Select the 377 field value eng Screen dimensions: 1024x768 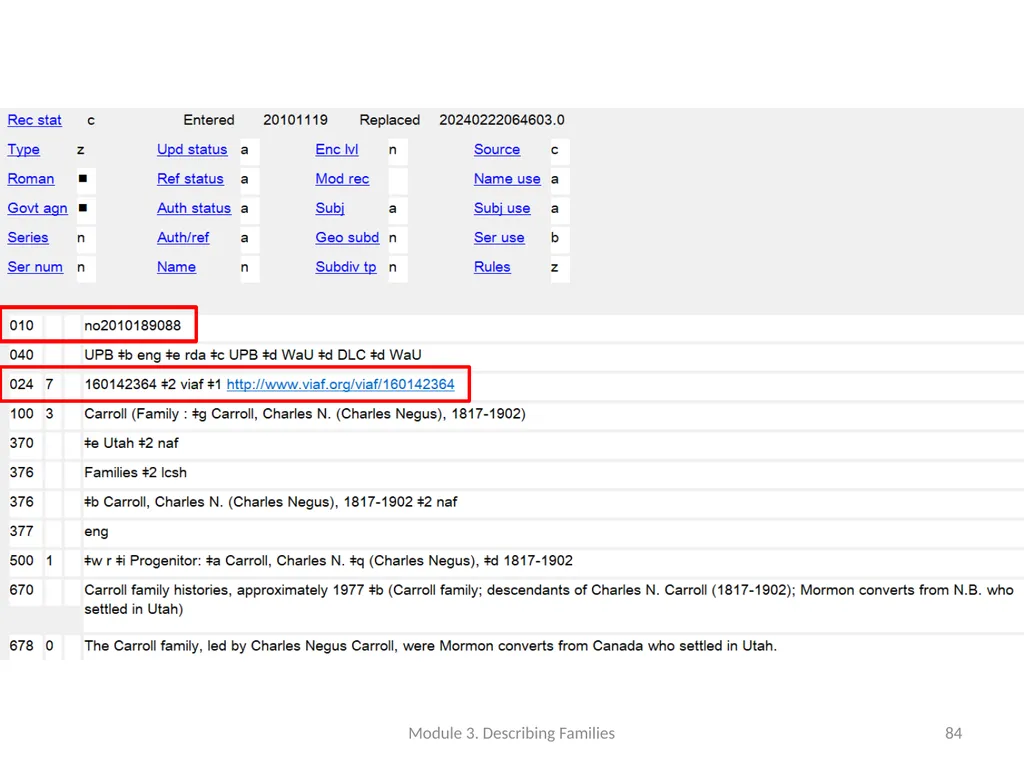[96, 532]
